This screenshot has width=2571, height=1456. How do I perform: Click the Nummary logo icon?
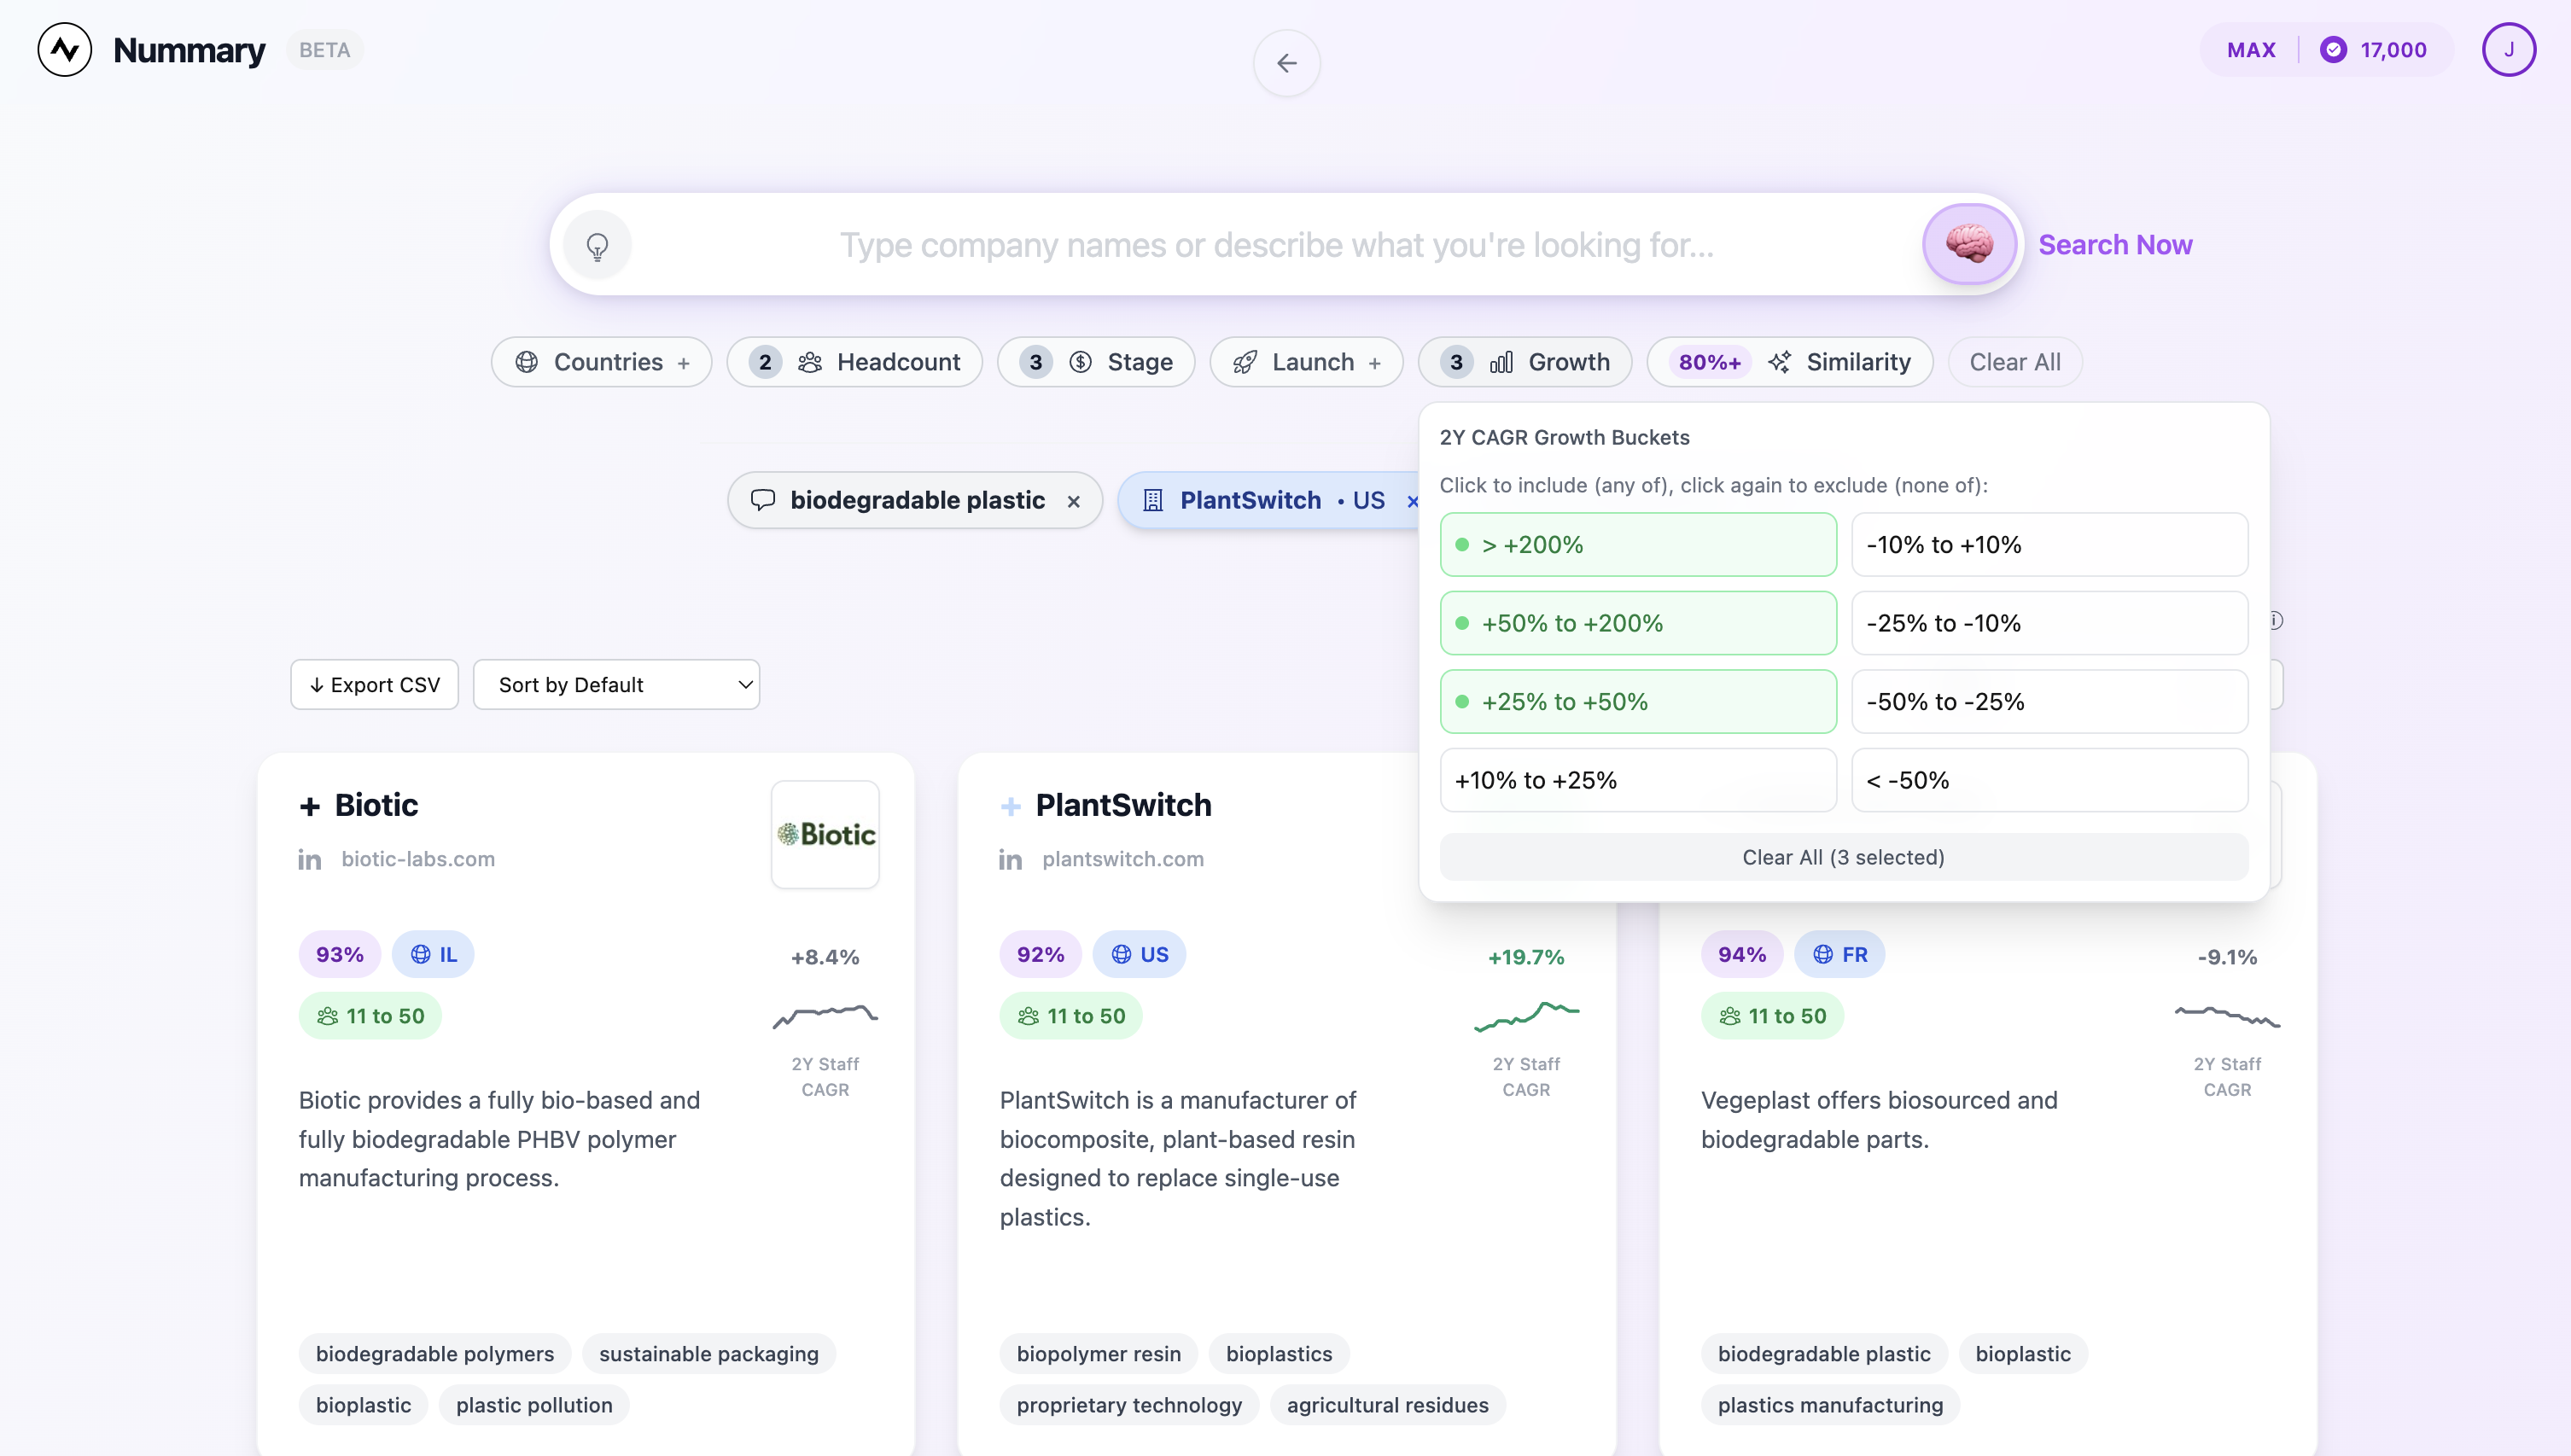(x=65, y=49)
